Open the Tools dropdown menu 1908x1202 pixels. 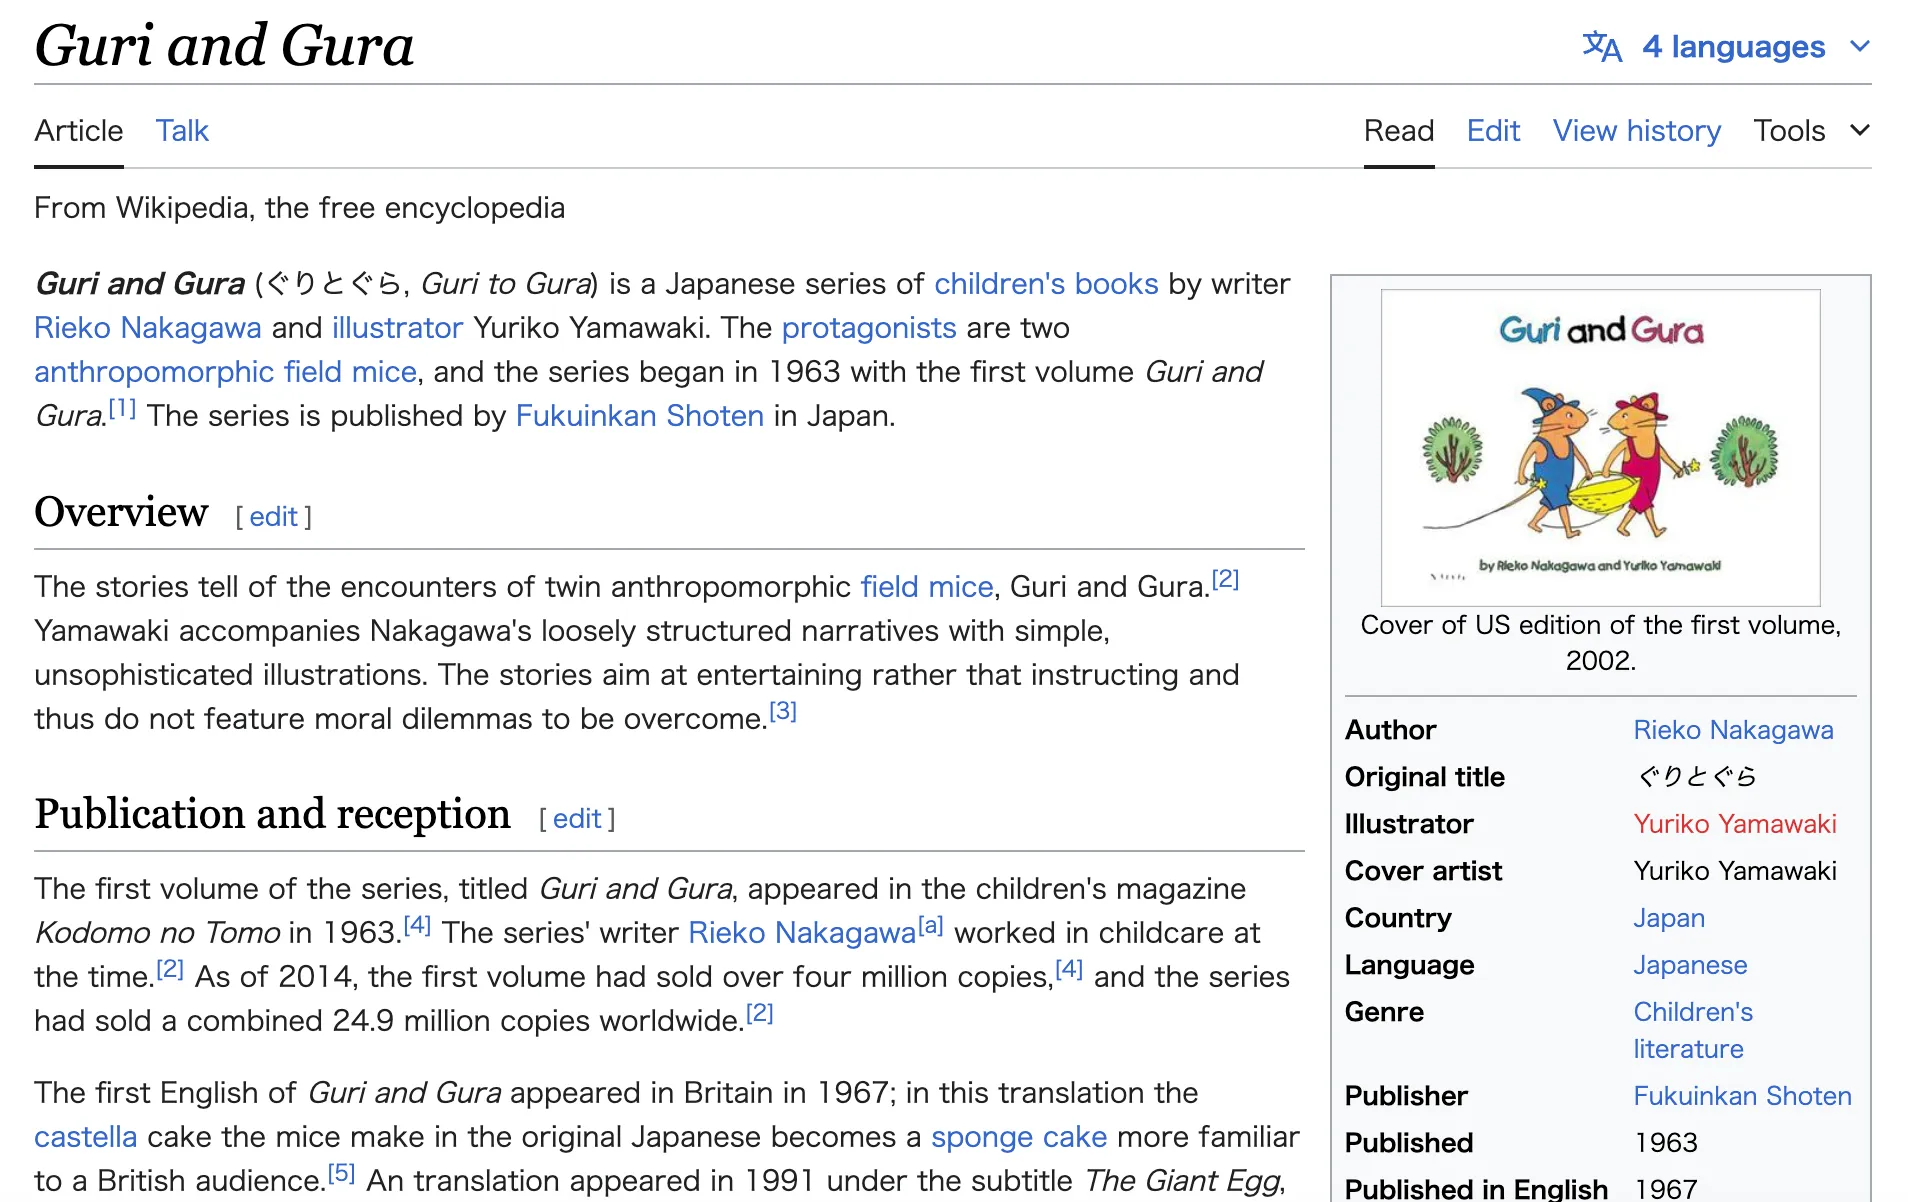[1810, 131]
